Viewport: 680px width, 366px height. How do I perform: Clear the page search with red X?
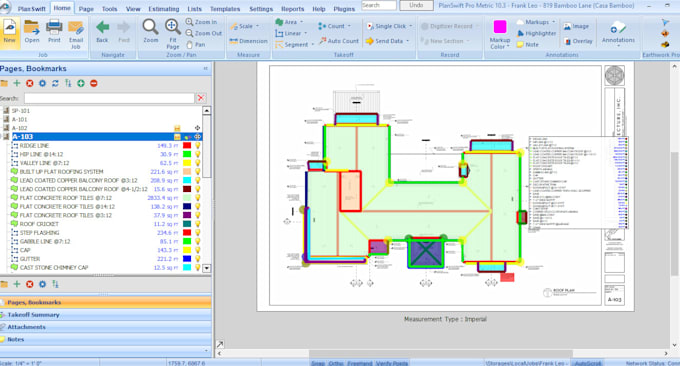[201, 98]
